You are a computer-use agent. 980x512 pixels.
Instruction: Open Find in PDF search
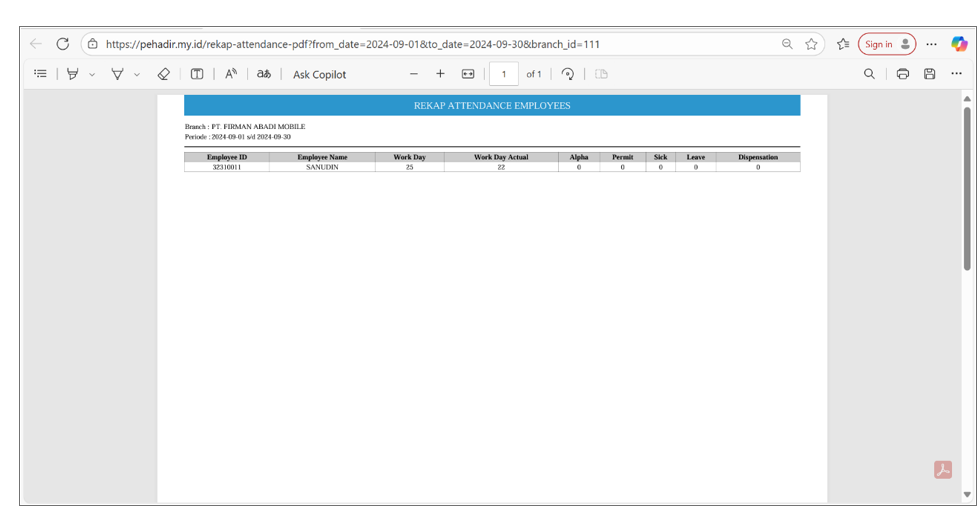tap(869, 74)
